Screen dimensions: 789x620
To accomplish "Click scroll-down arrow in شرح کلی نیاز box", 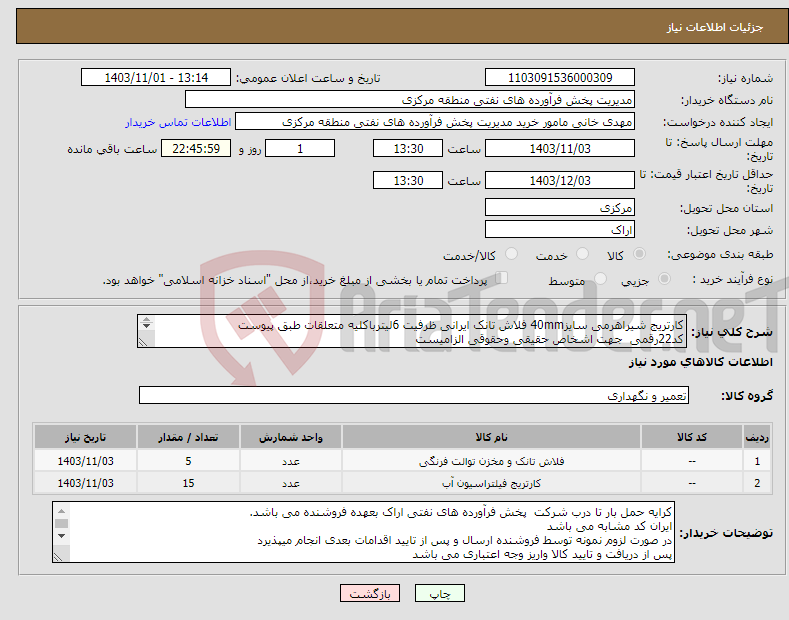I will pos(146,326).
